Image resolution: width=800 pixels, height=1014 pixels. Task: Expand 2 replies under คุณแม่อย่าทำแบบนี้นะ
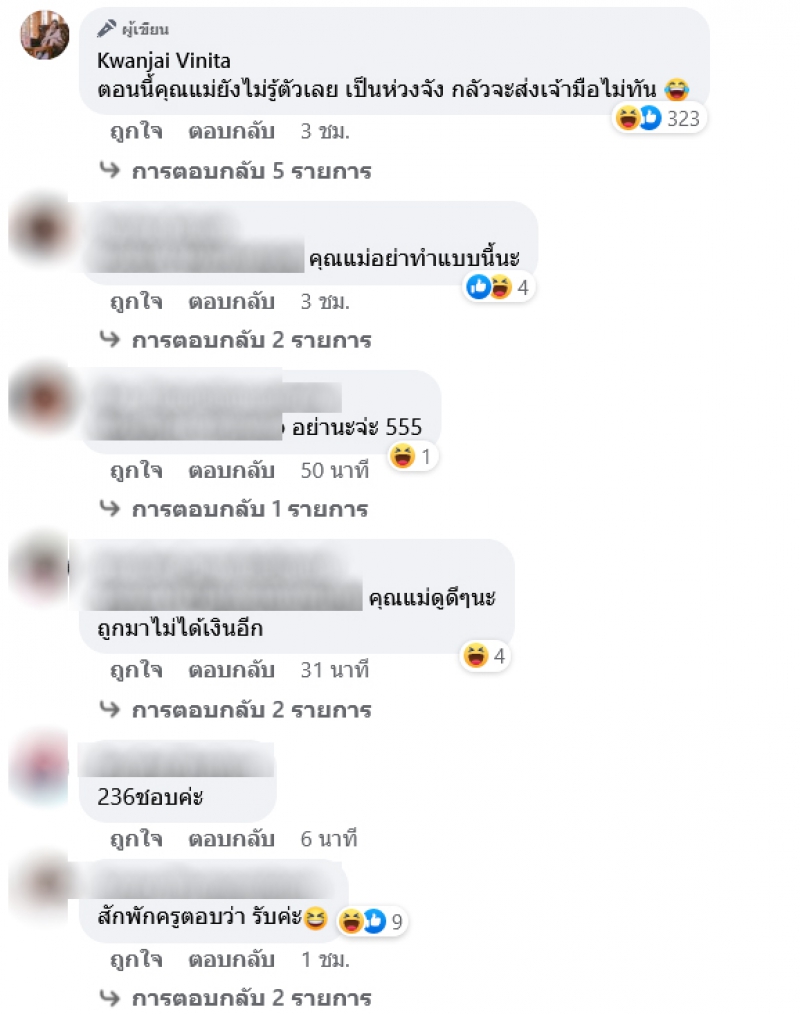coord(252,340)
